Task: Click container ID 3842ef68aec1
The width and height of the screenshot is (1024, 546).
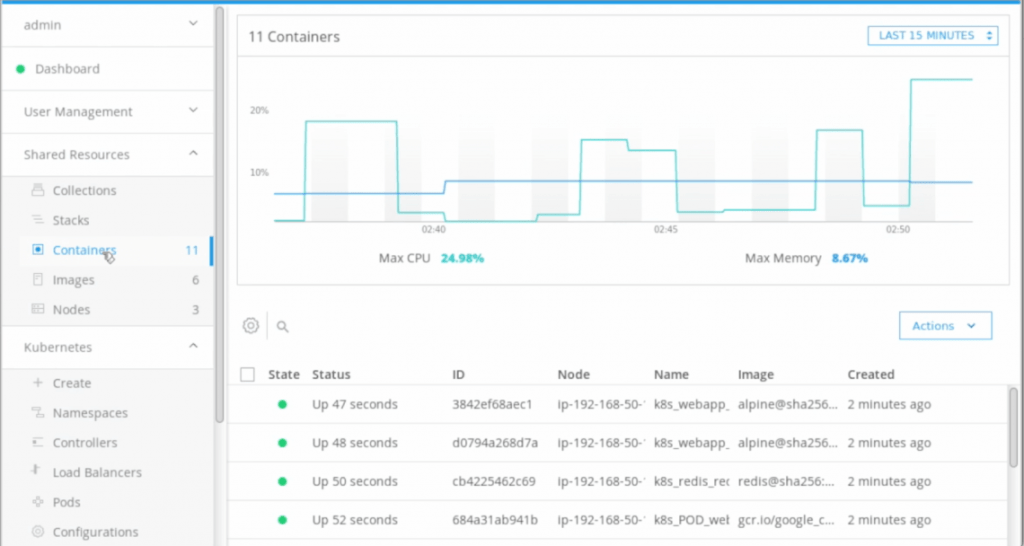Action: click(492, 404)
